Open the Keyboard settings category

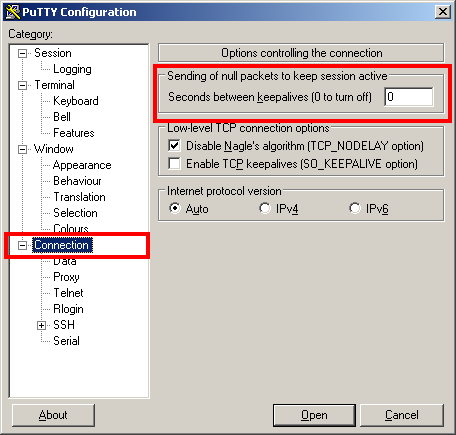[x=76, y=101]
